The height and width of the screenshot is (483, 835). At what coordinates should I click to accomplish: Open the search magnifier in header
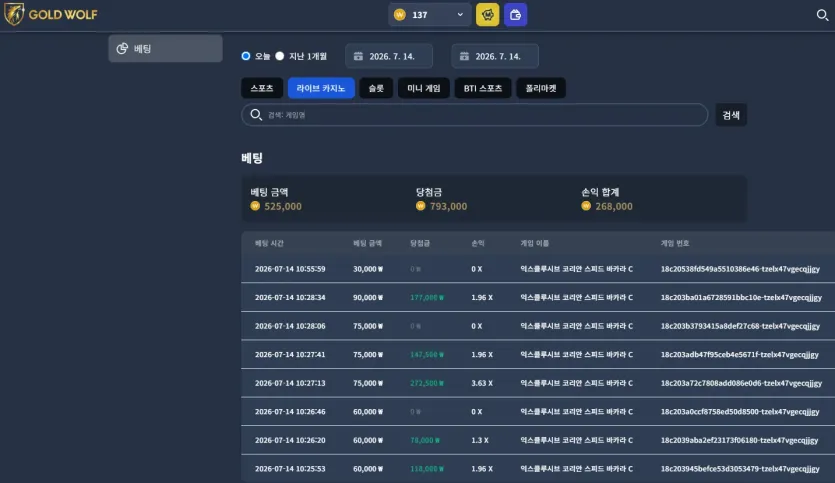[822, 15]
